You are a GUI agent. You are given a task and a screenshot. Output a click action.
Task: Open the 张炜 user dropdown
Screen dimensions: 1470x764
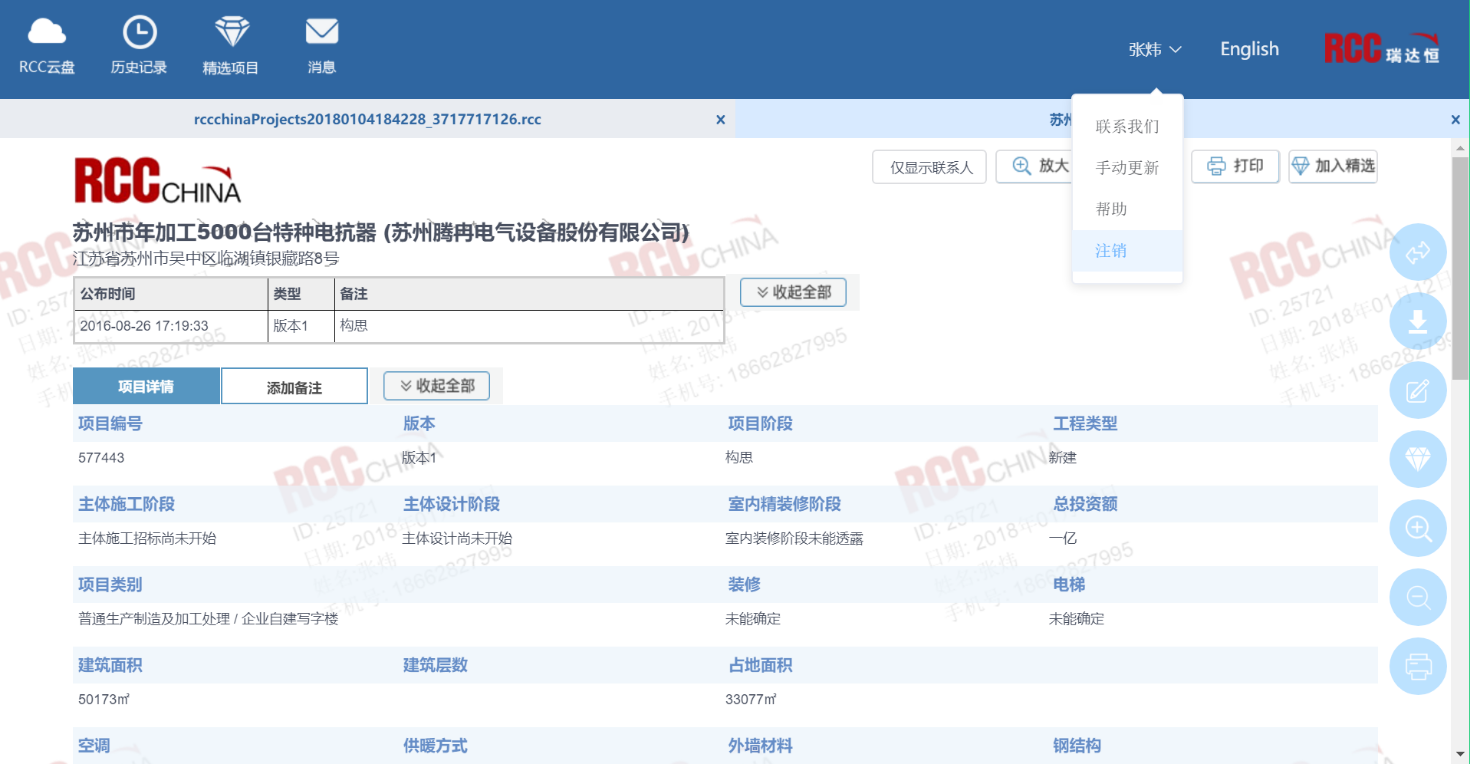1155,49
